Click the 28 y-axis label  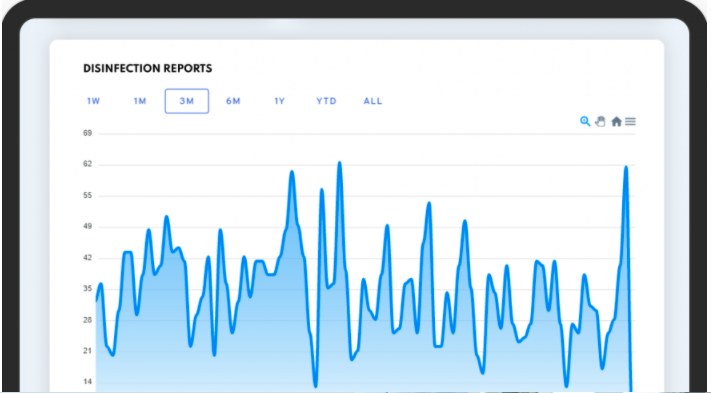88,320
